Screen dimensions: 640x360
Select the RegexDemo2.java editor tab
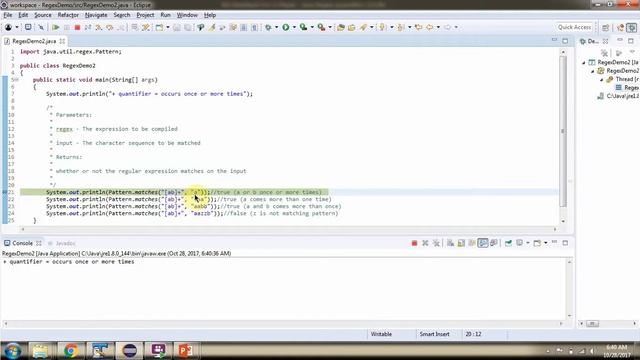click(34, 41)
